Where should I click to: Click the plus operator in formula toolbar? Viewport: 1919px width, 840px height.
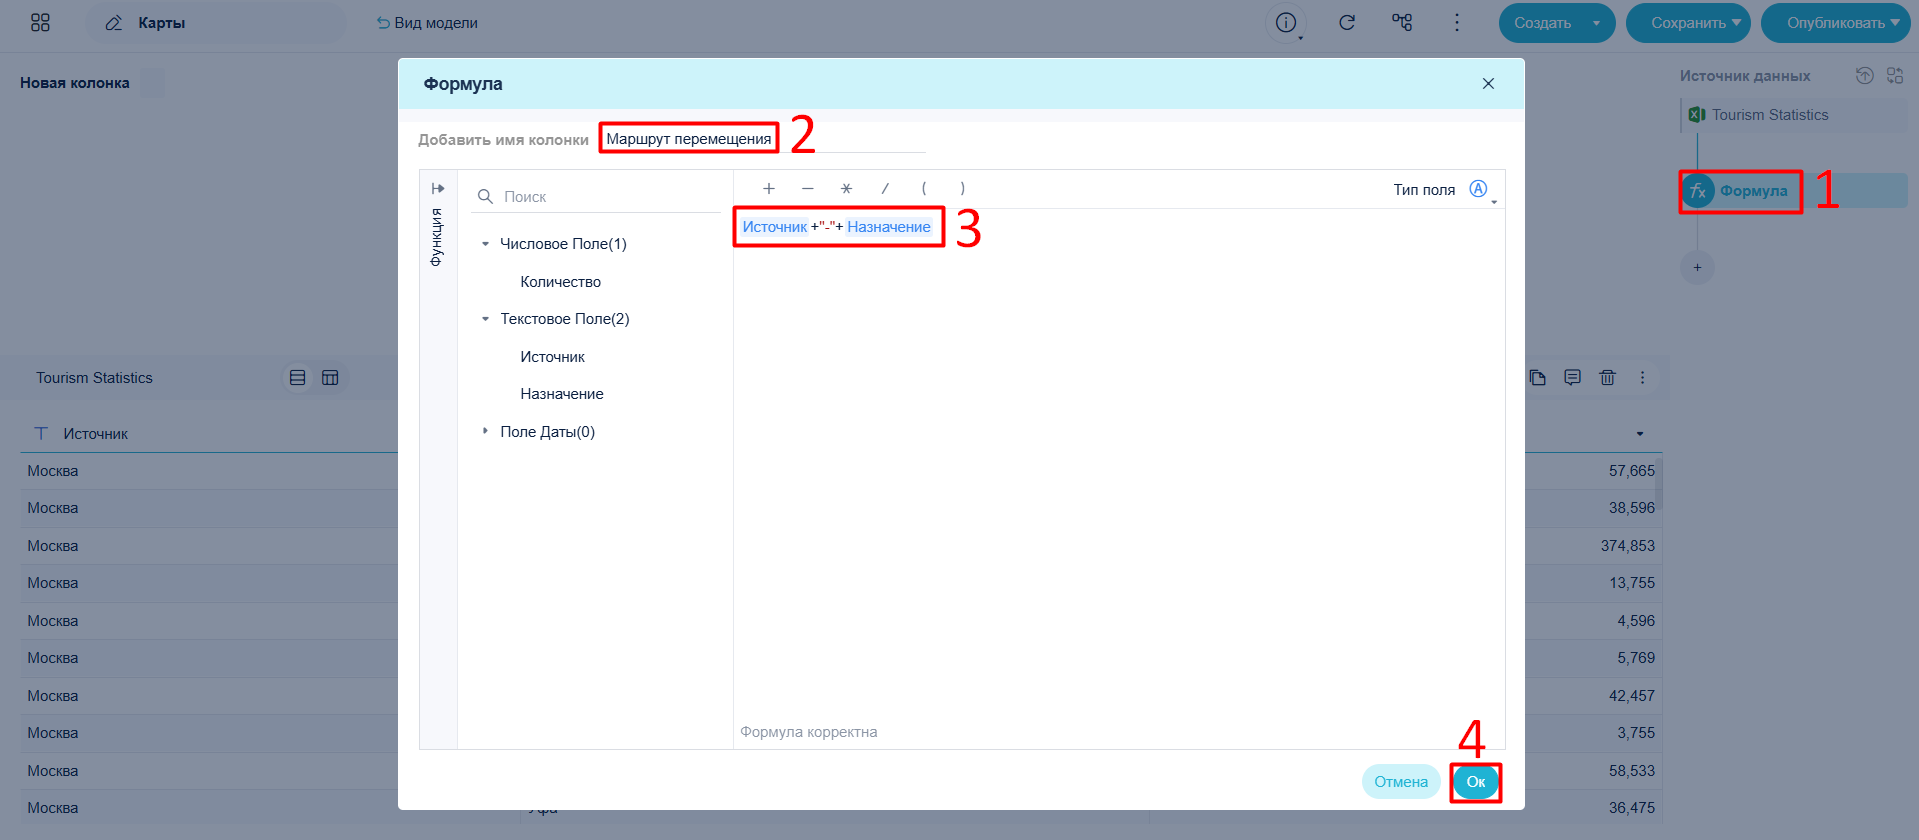click(x=768, y=189)
